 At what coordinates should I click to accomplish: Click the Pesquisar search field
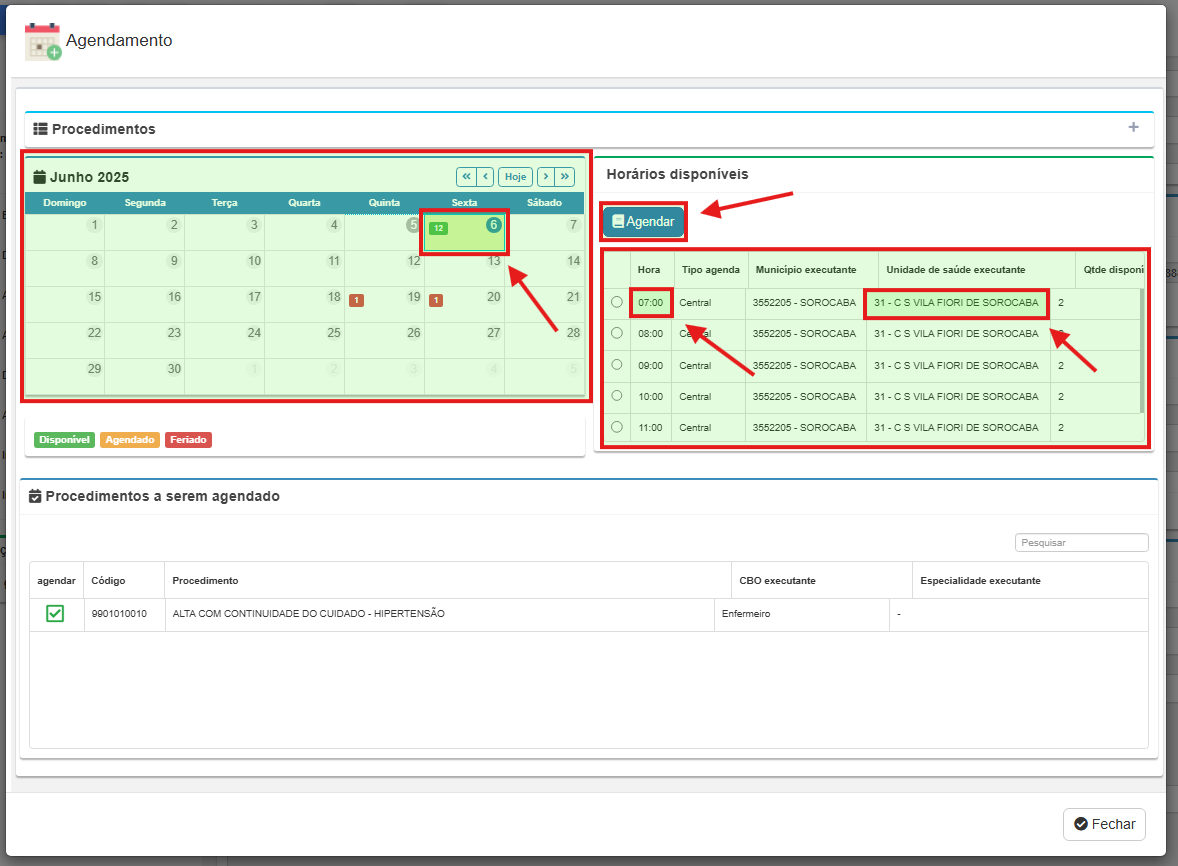click(x=1081, y=543)
